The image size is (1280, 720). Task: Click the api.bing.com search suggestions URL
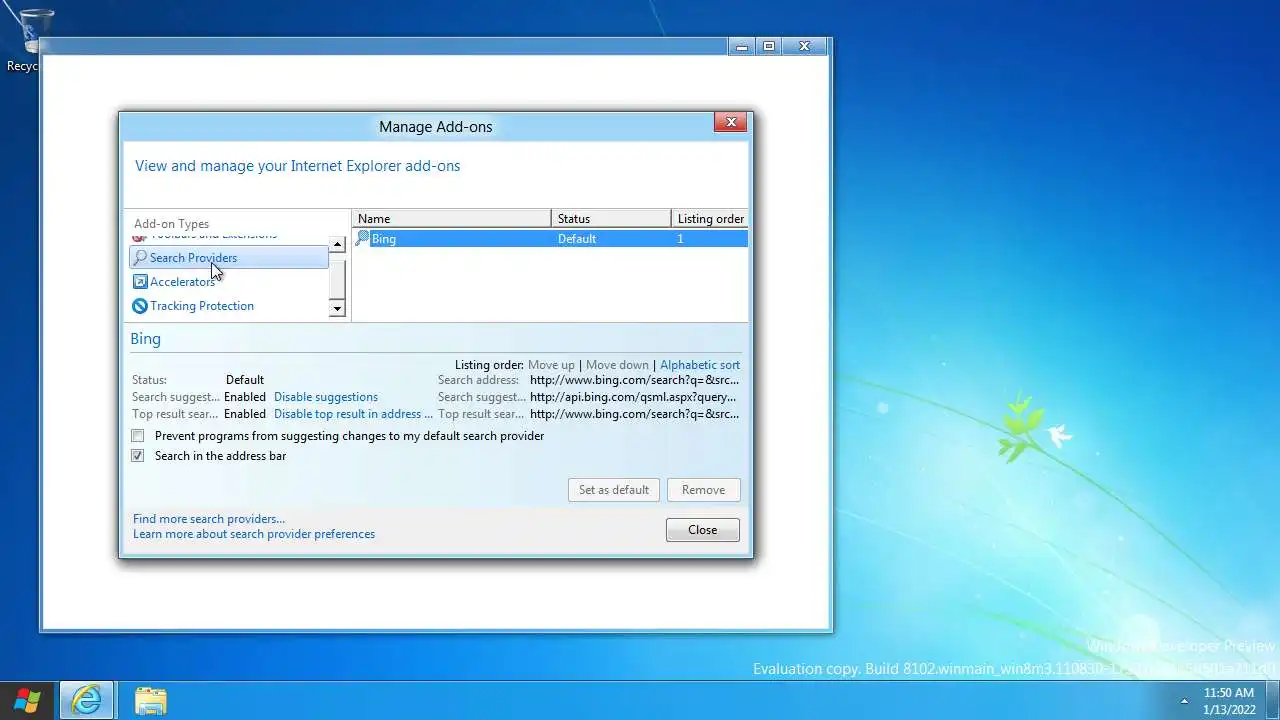(x=633, y=397)
